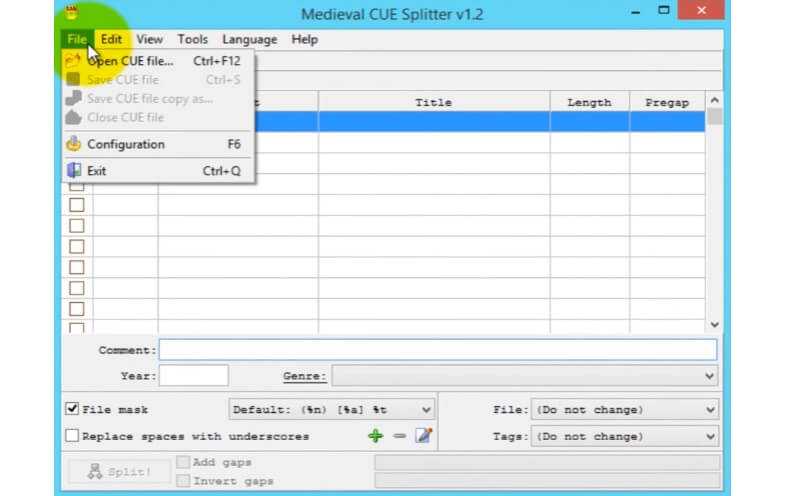Click the track list scroll up arrow

[x=714, y=100]
